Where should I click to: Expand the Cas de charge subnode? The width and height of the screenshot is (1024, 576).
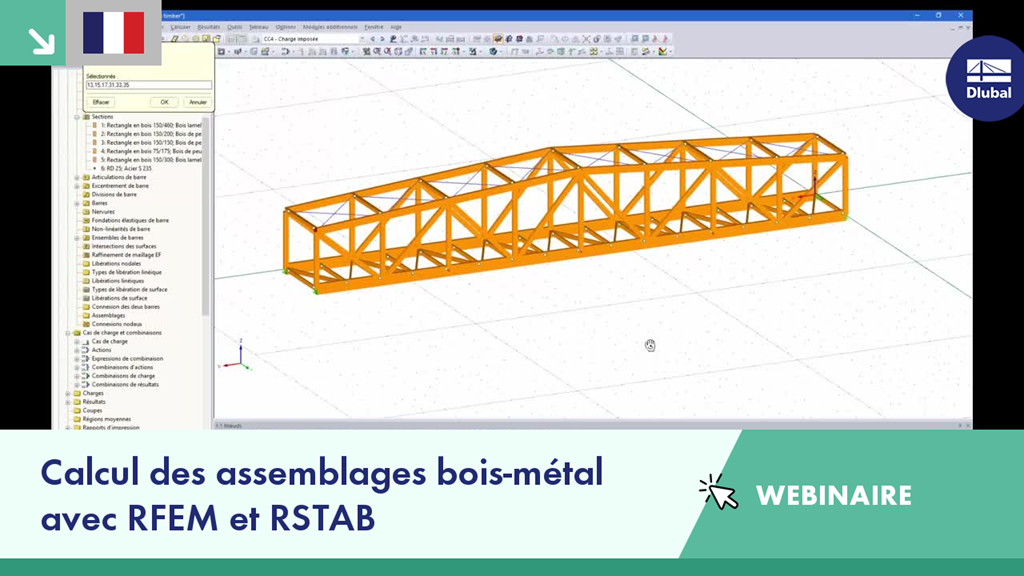pyautogui.click(x=77, y=342)
